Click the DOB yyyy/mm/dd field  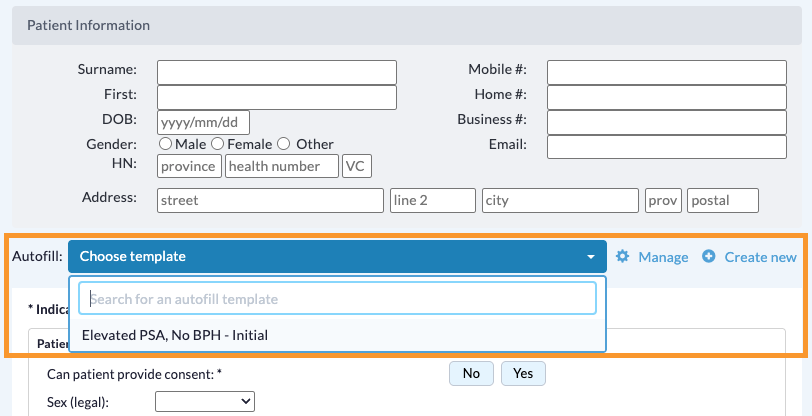(204, 123)
